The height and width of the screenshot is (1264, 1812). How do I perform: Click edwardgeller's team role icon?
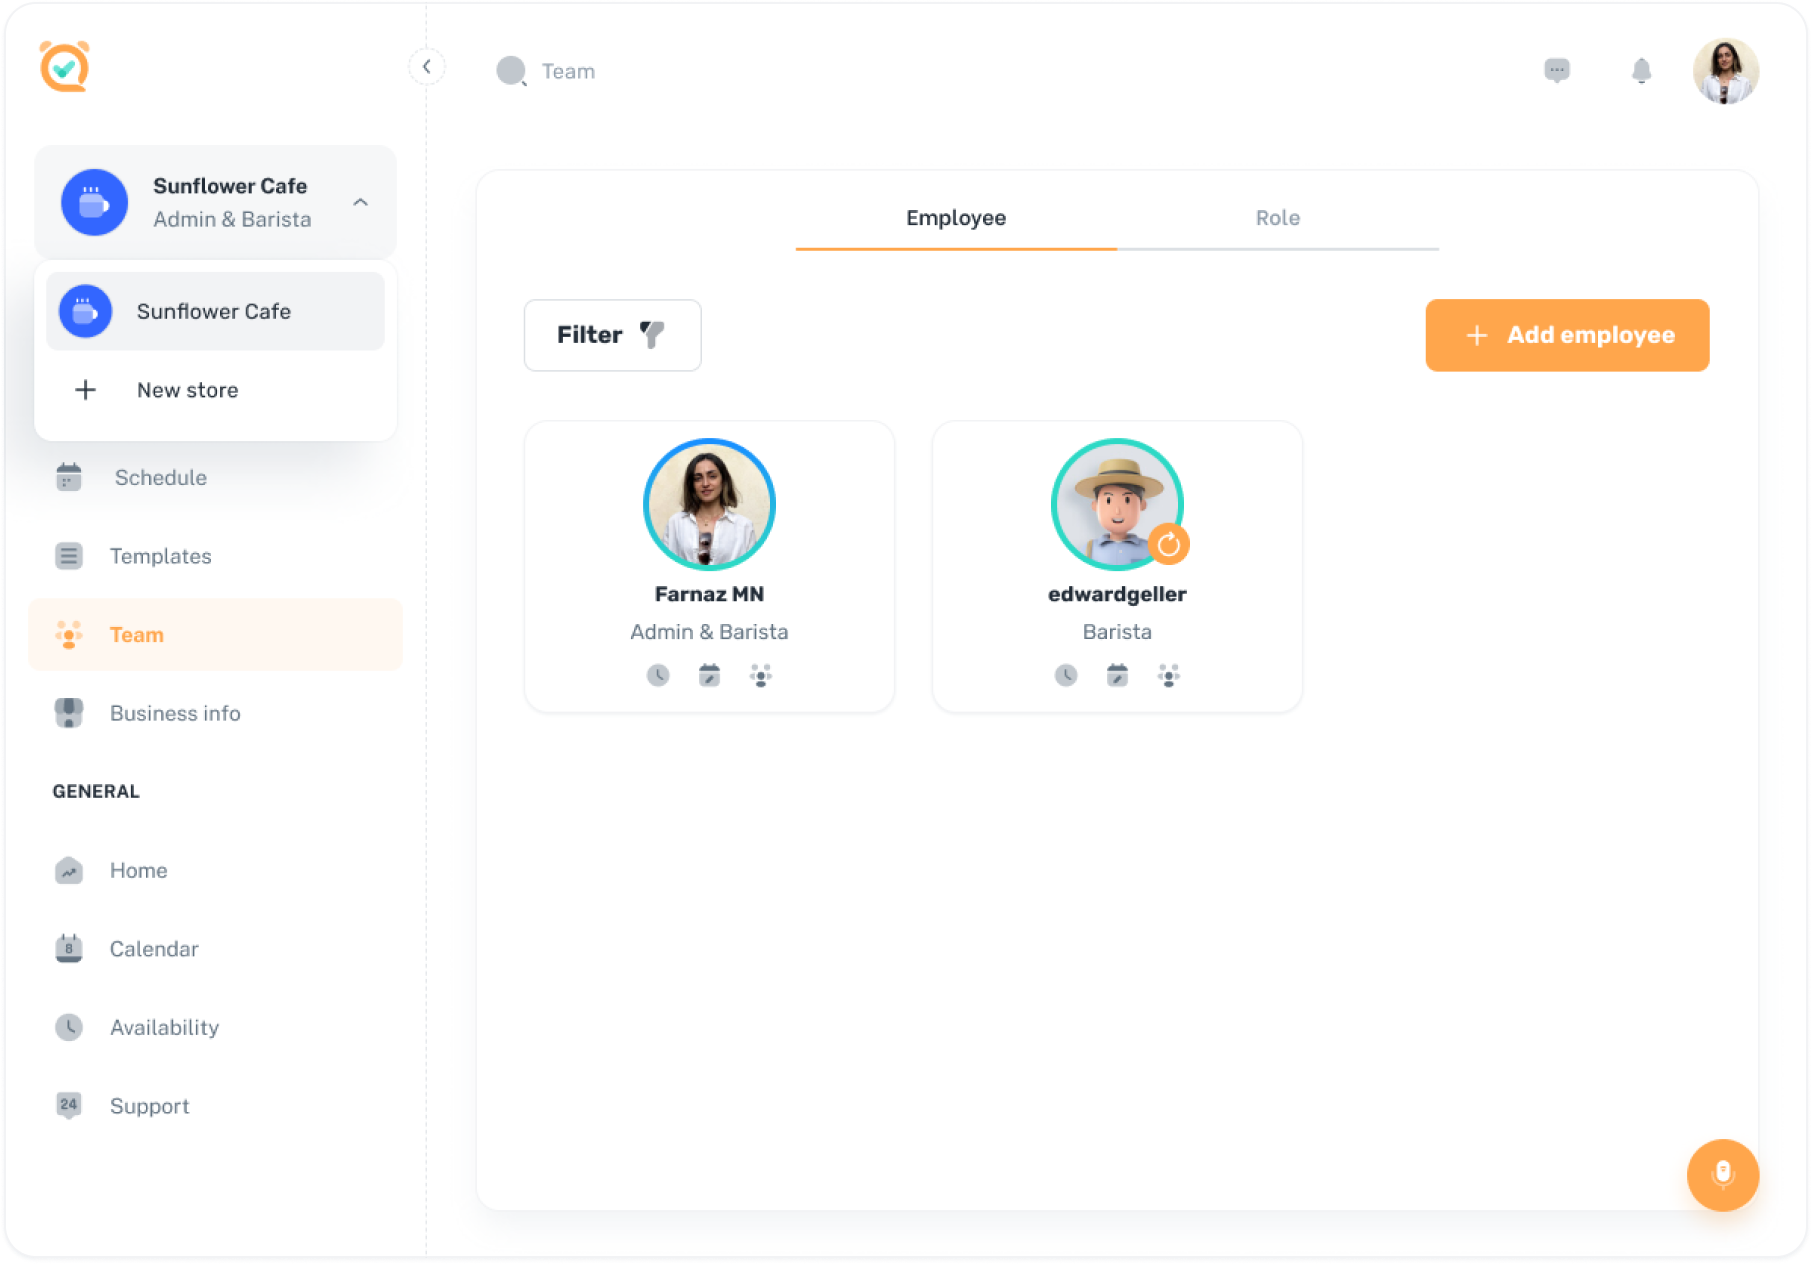tap(1168, 676)
